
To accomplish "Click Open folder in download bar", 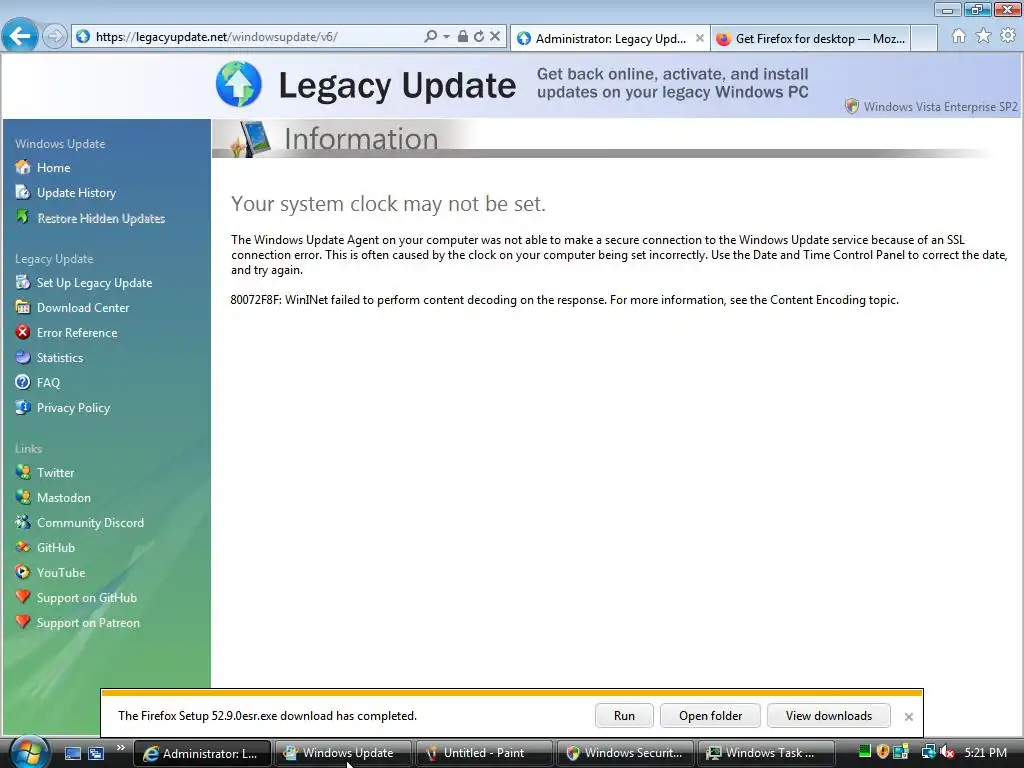I will (x=710, y=716).
